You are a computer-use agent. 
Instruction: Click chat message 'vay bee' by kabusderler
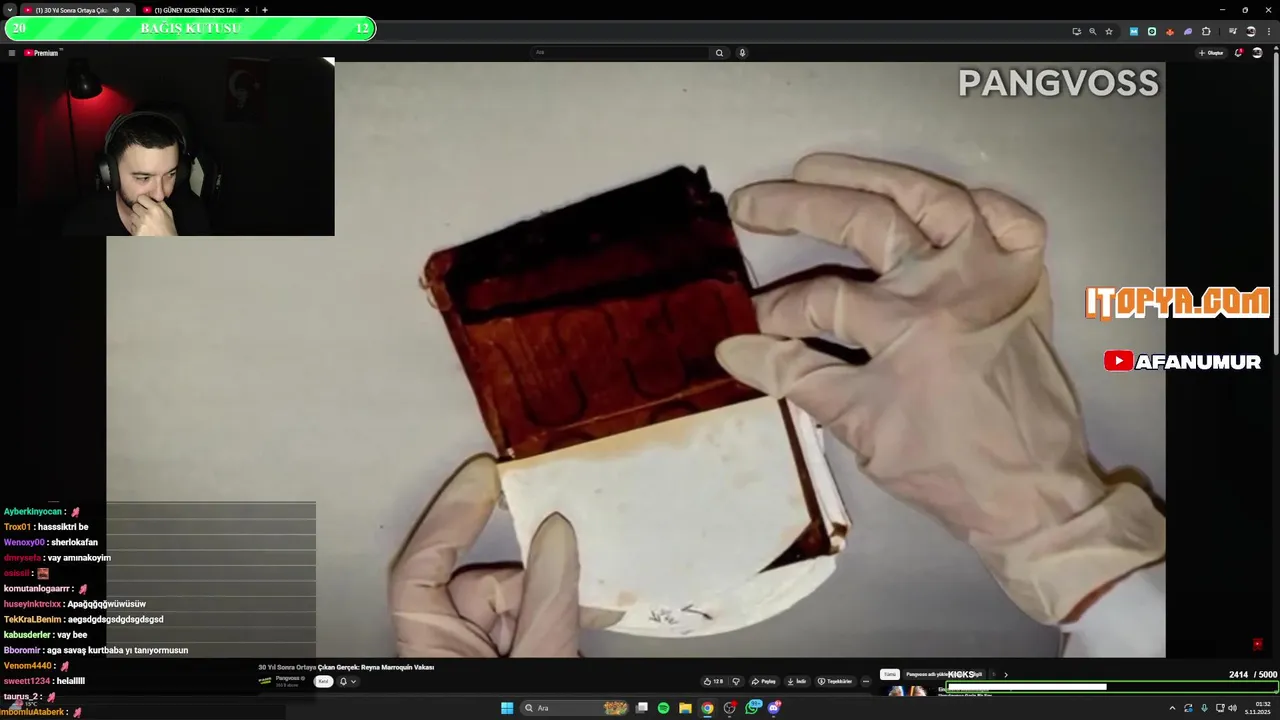72,635
